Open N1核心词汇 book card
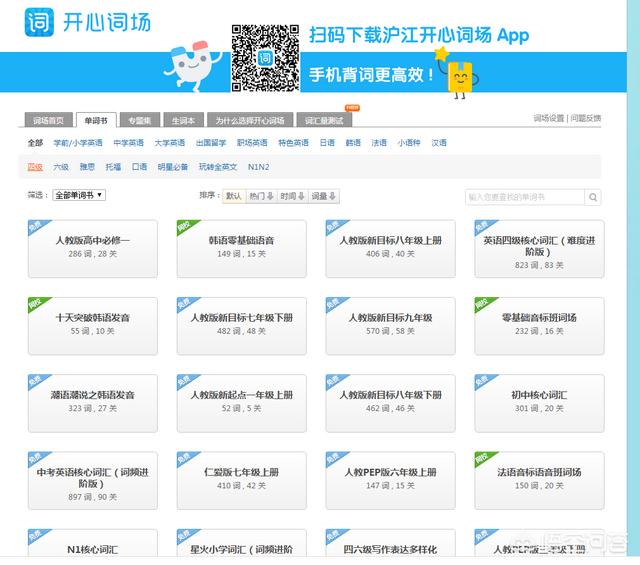The width and height of the screenshot is (640, 565). point(93,543)
